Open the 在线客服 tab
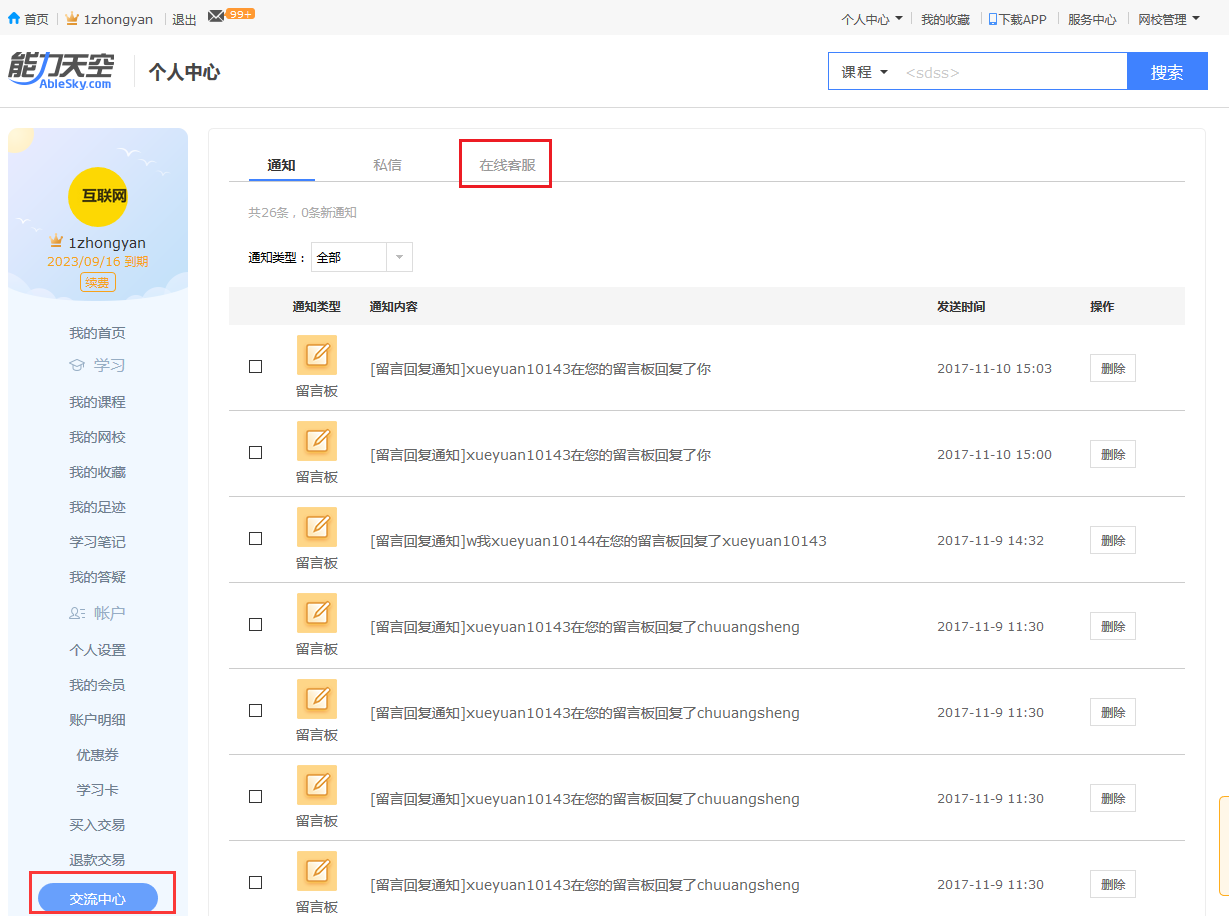This screenshot has height=916, width=1229. [x=507, y=165]
